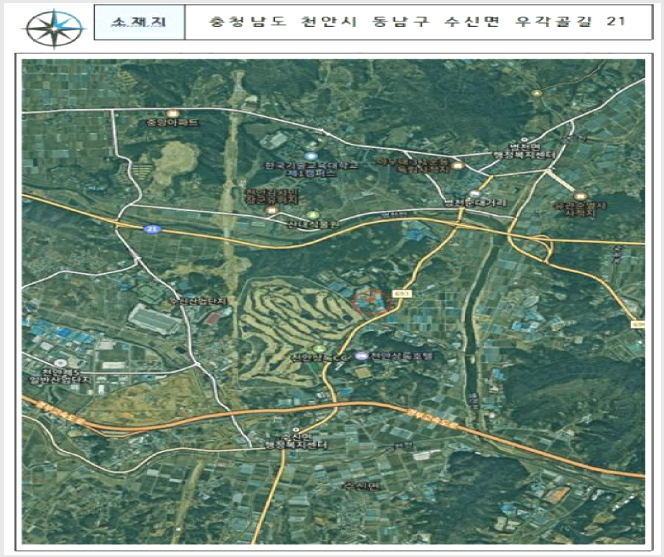The width and height of the screenshot is (664, 557).
Task: Select the 소재지 header label cell
Action: [x=139, y=22]
